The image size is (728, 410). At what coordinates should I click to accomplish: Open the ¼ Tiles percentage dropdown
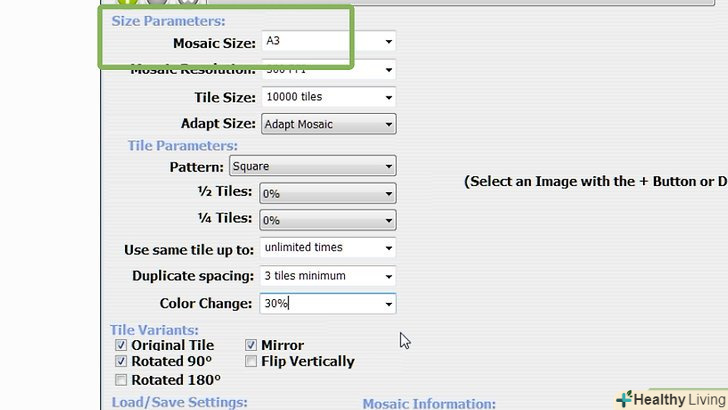click(388, 221)
